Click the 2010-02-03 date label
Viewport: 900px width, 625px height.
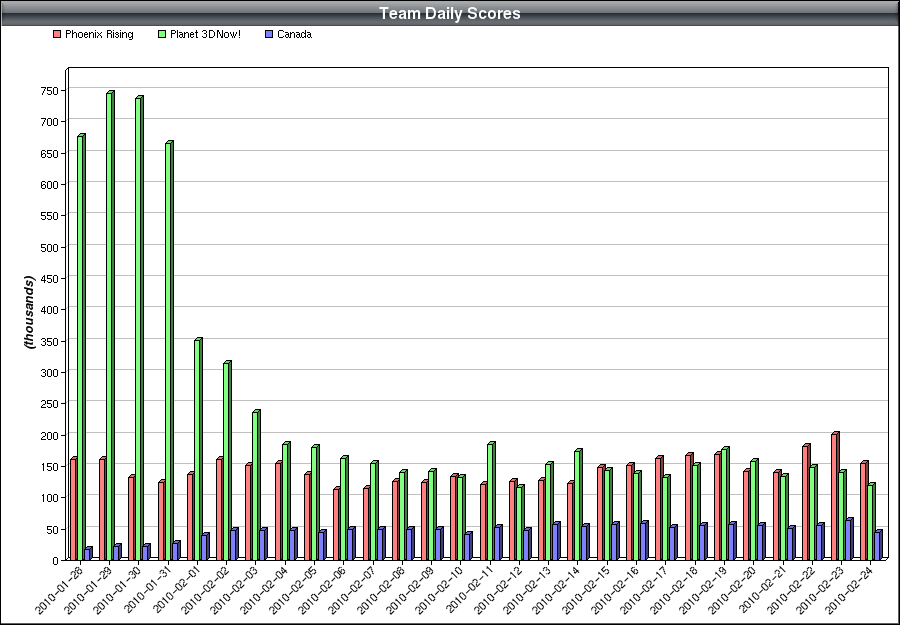tap(235, 589)
